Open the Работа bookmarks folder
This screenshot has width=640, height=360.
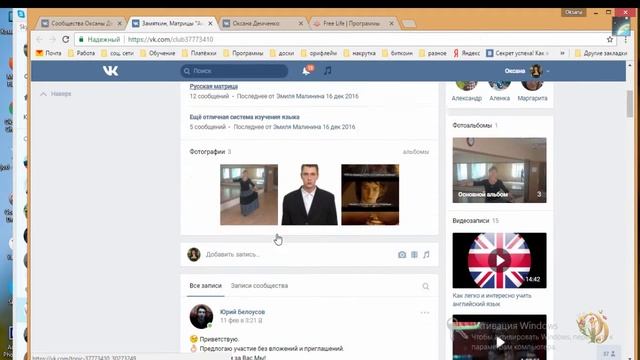click(81, 53)
